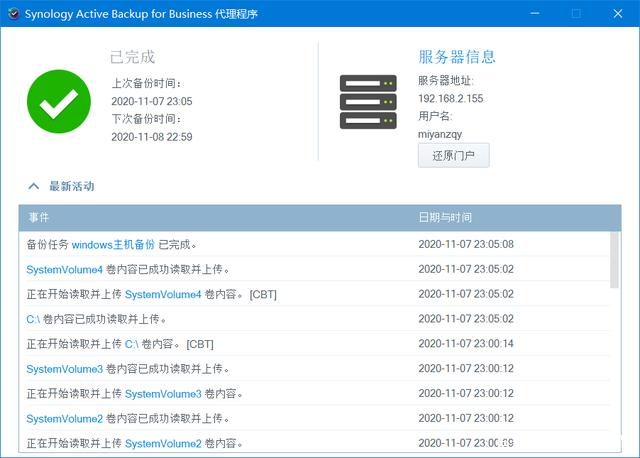Click SystemVolume3 link in 正在开始读取 row

click(163, 394)
